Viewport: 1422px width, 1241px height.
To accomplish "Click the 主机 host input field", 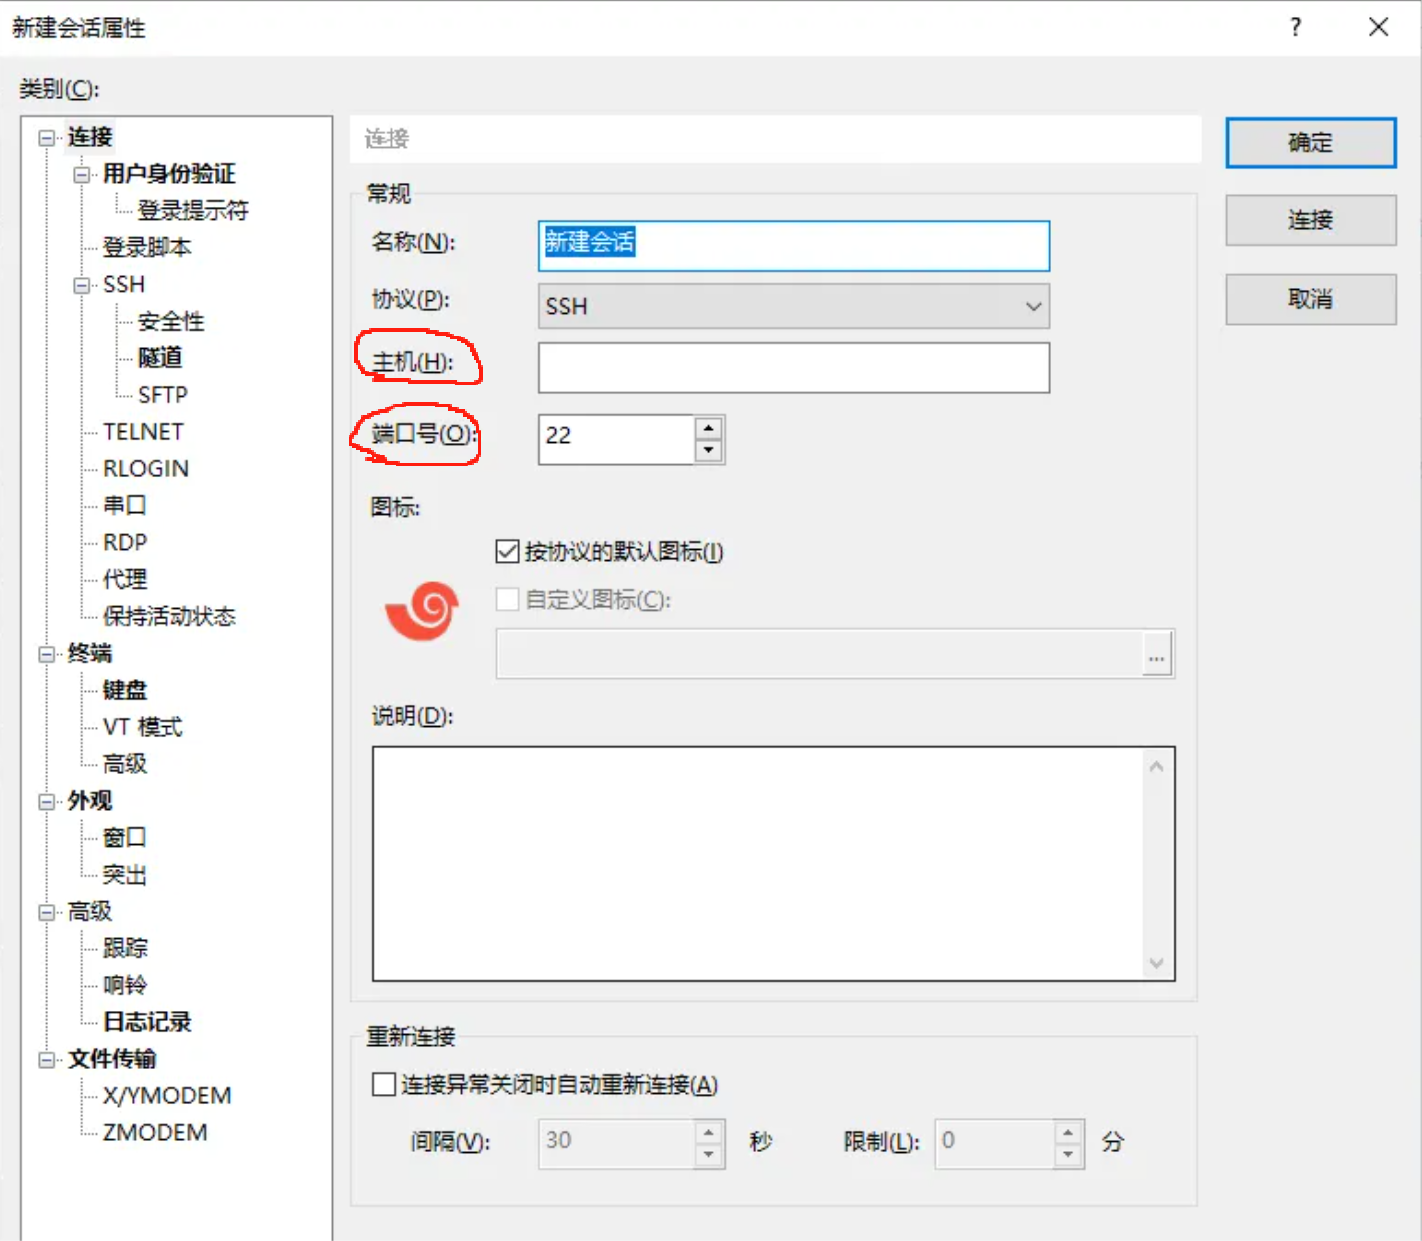I will tap(793, 368).
